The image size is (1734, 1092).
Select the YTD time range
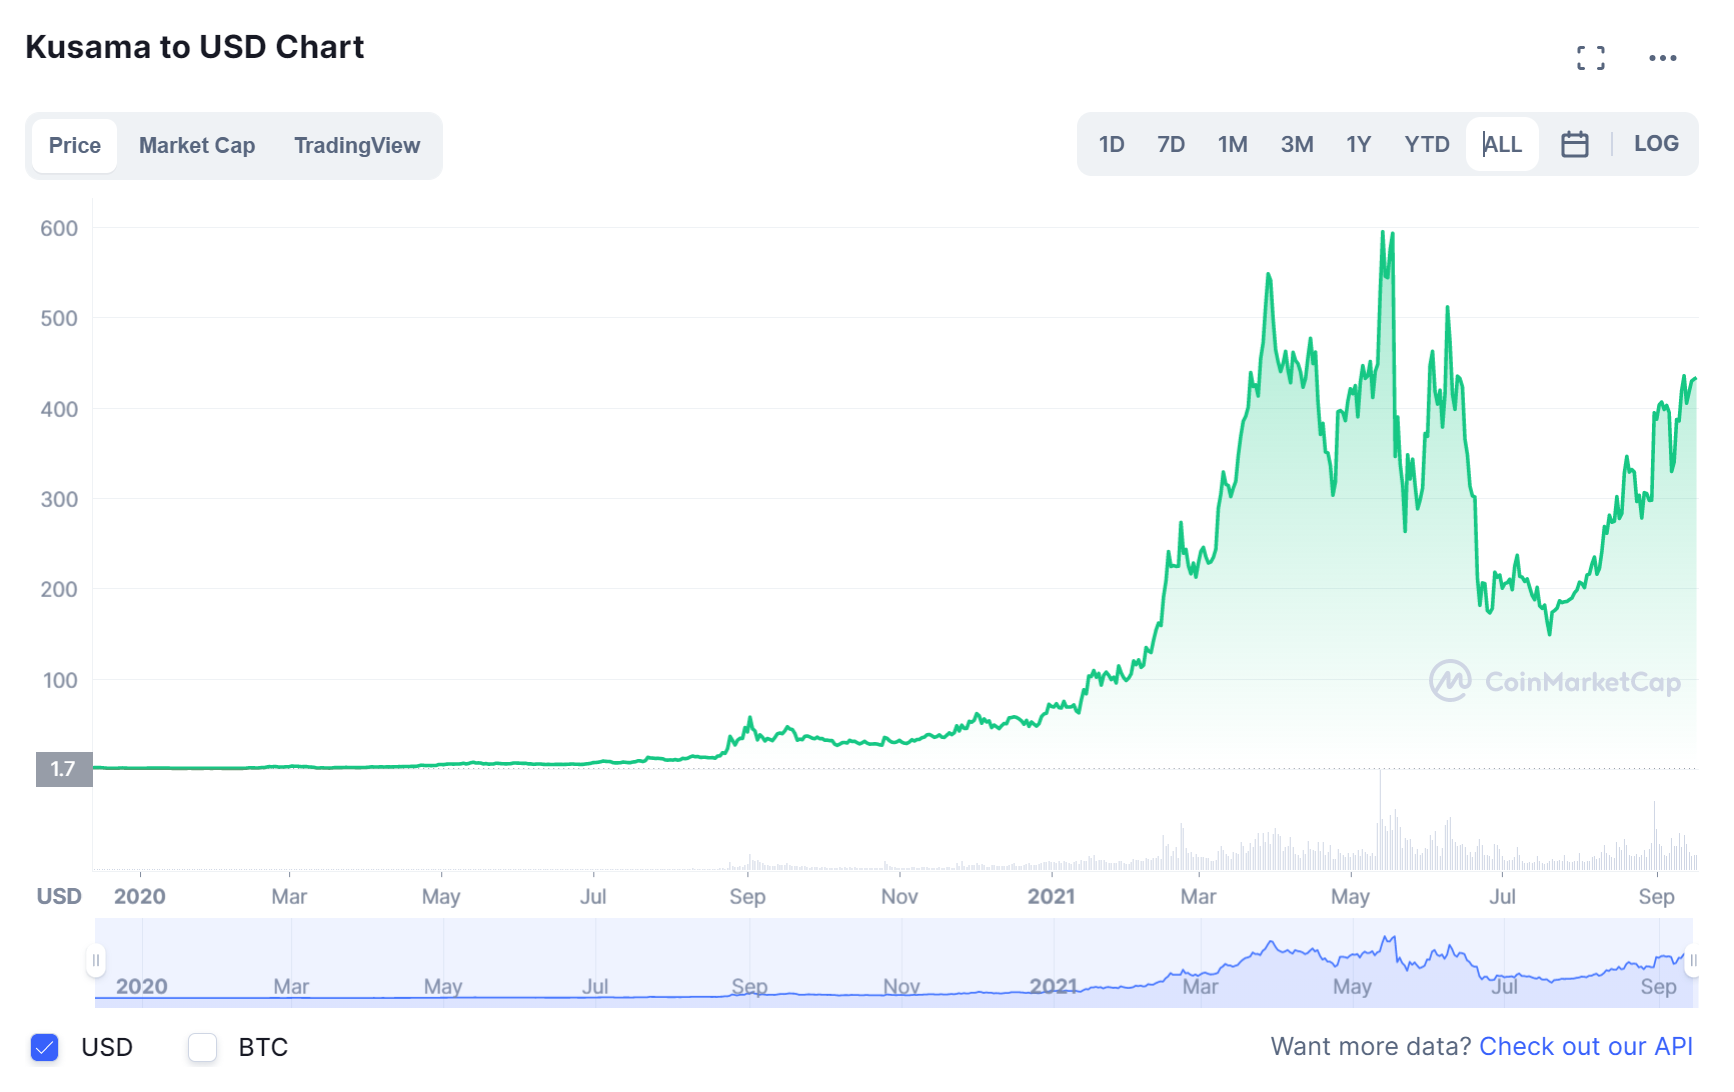click(x=1427, y=144)
